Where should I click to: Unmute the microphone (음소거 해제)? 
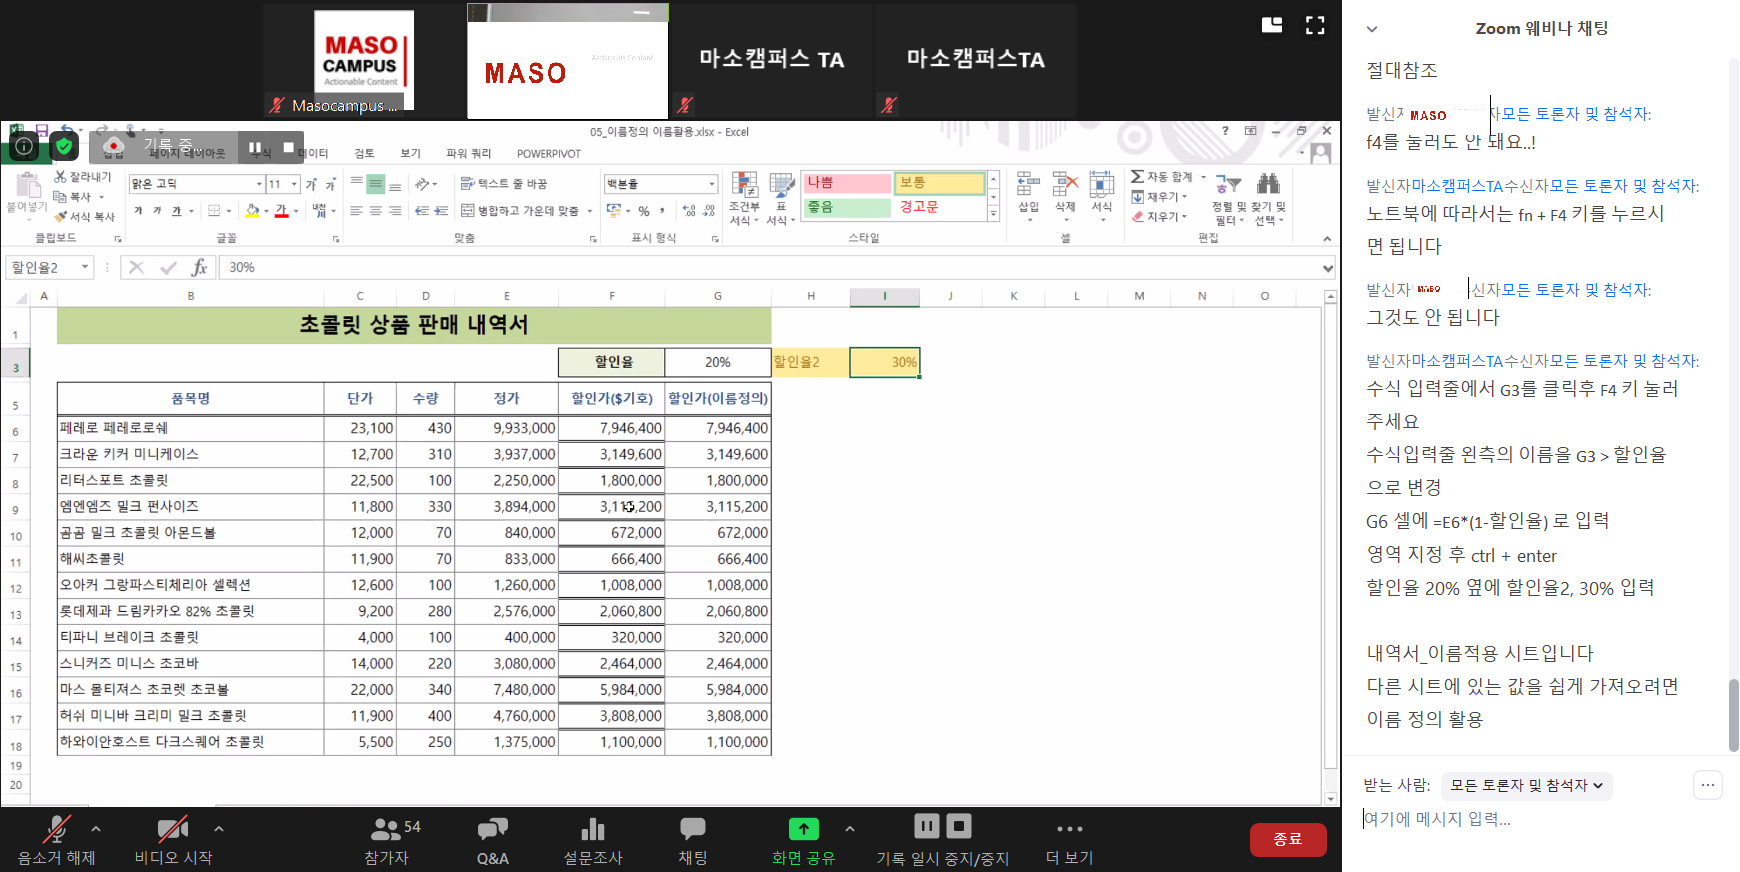tap(56, 830)
